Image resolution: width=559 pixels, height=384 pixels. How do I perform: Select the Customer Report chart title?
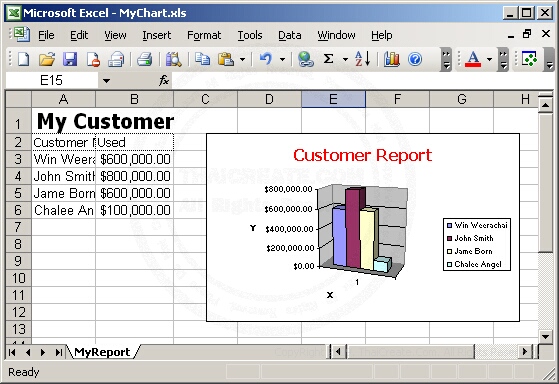coord(363,155)
